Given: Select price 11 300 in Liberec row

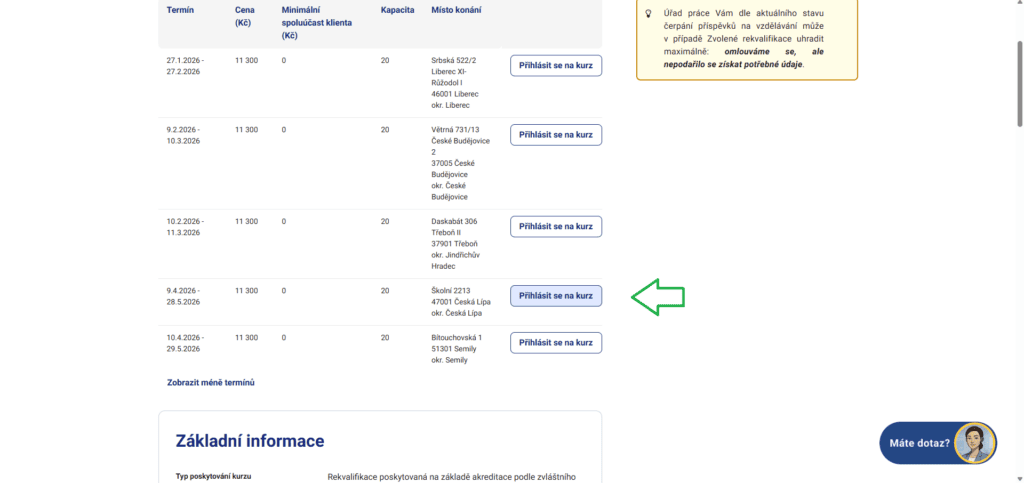Looking at the screenshot, I should pos(247,61).
